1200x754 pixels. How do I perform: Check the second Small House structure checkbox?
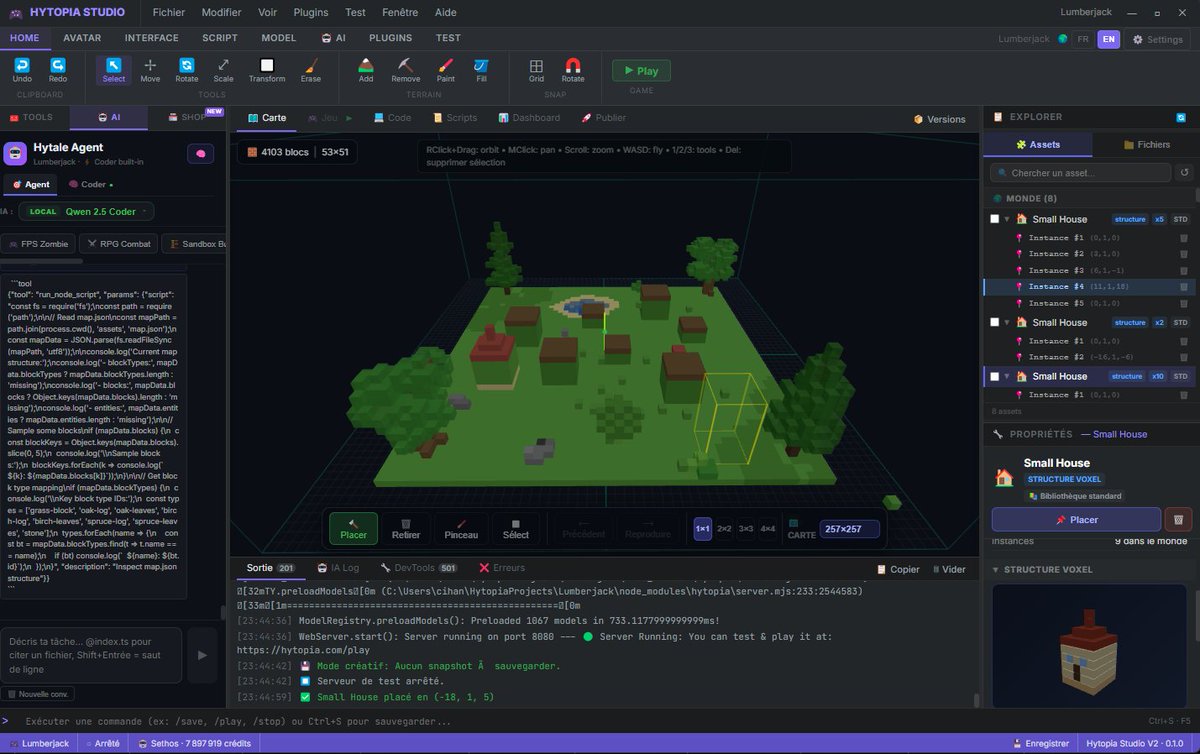[994, 322]
